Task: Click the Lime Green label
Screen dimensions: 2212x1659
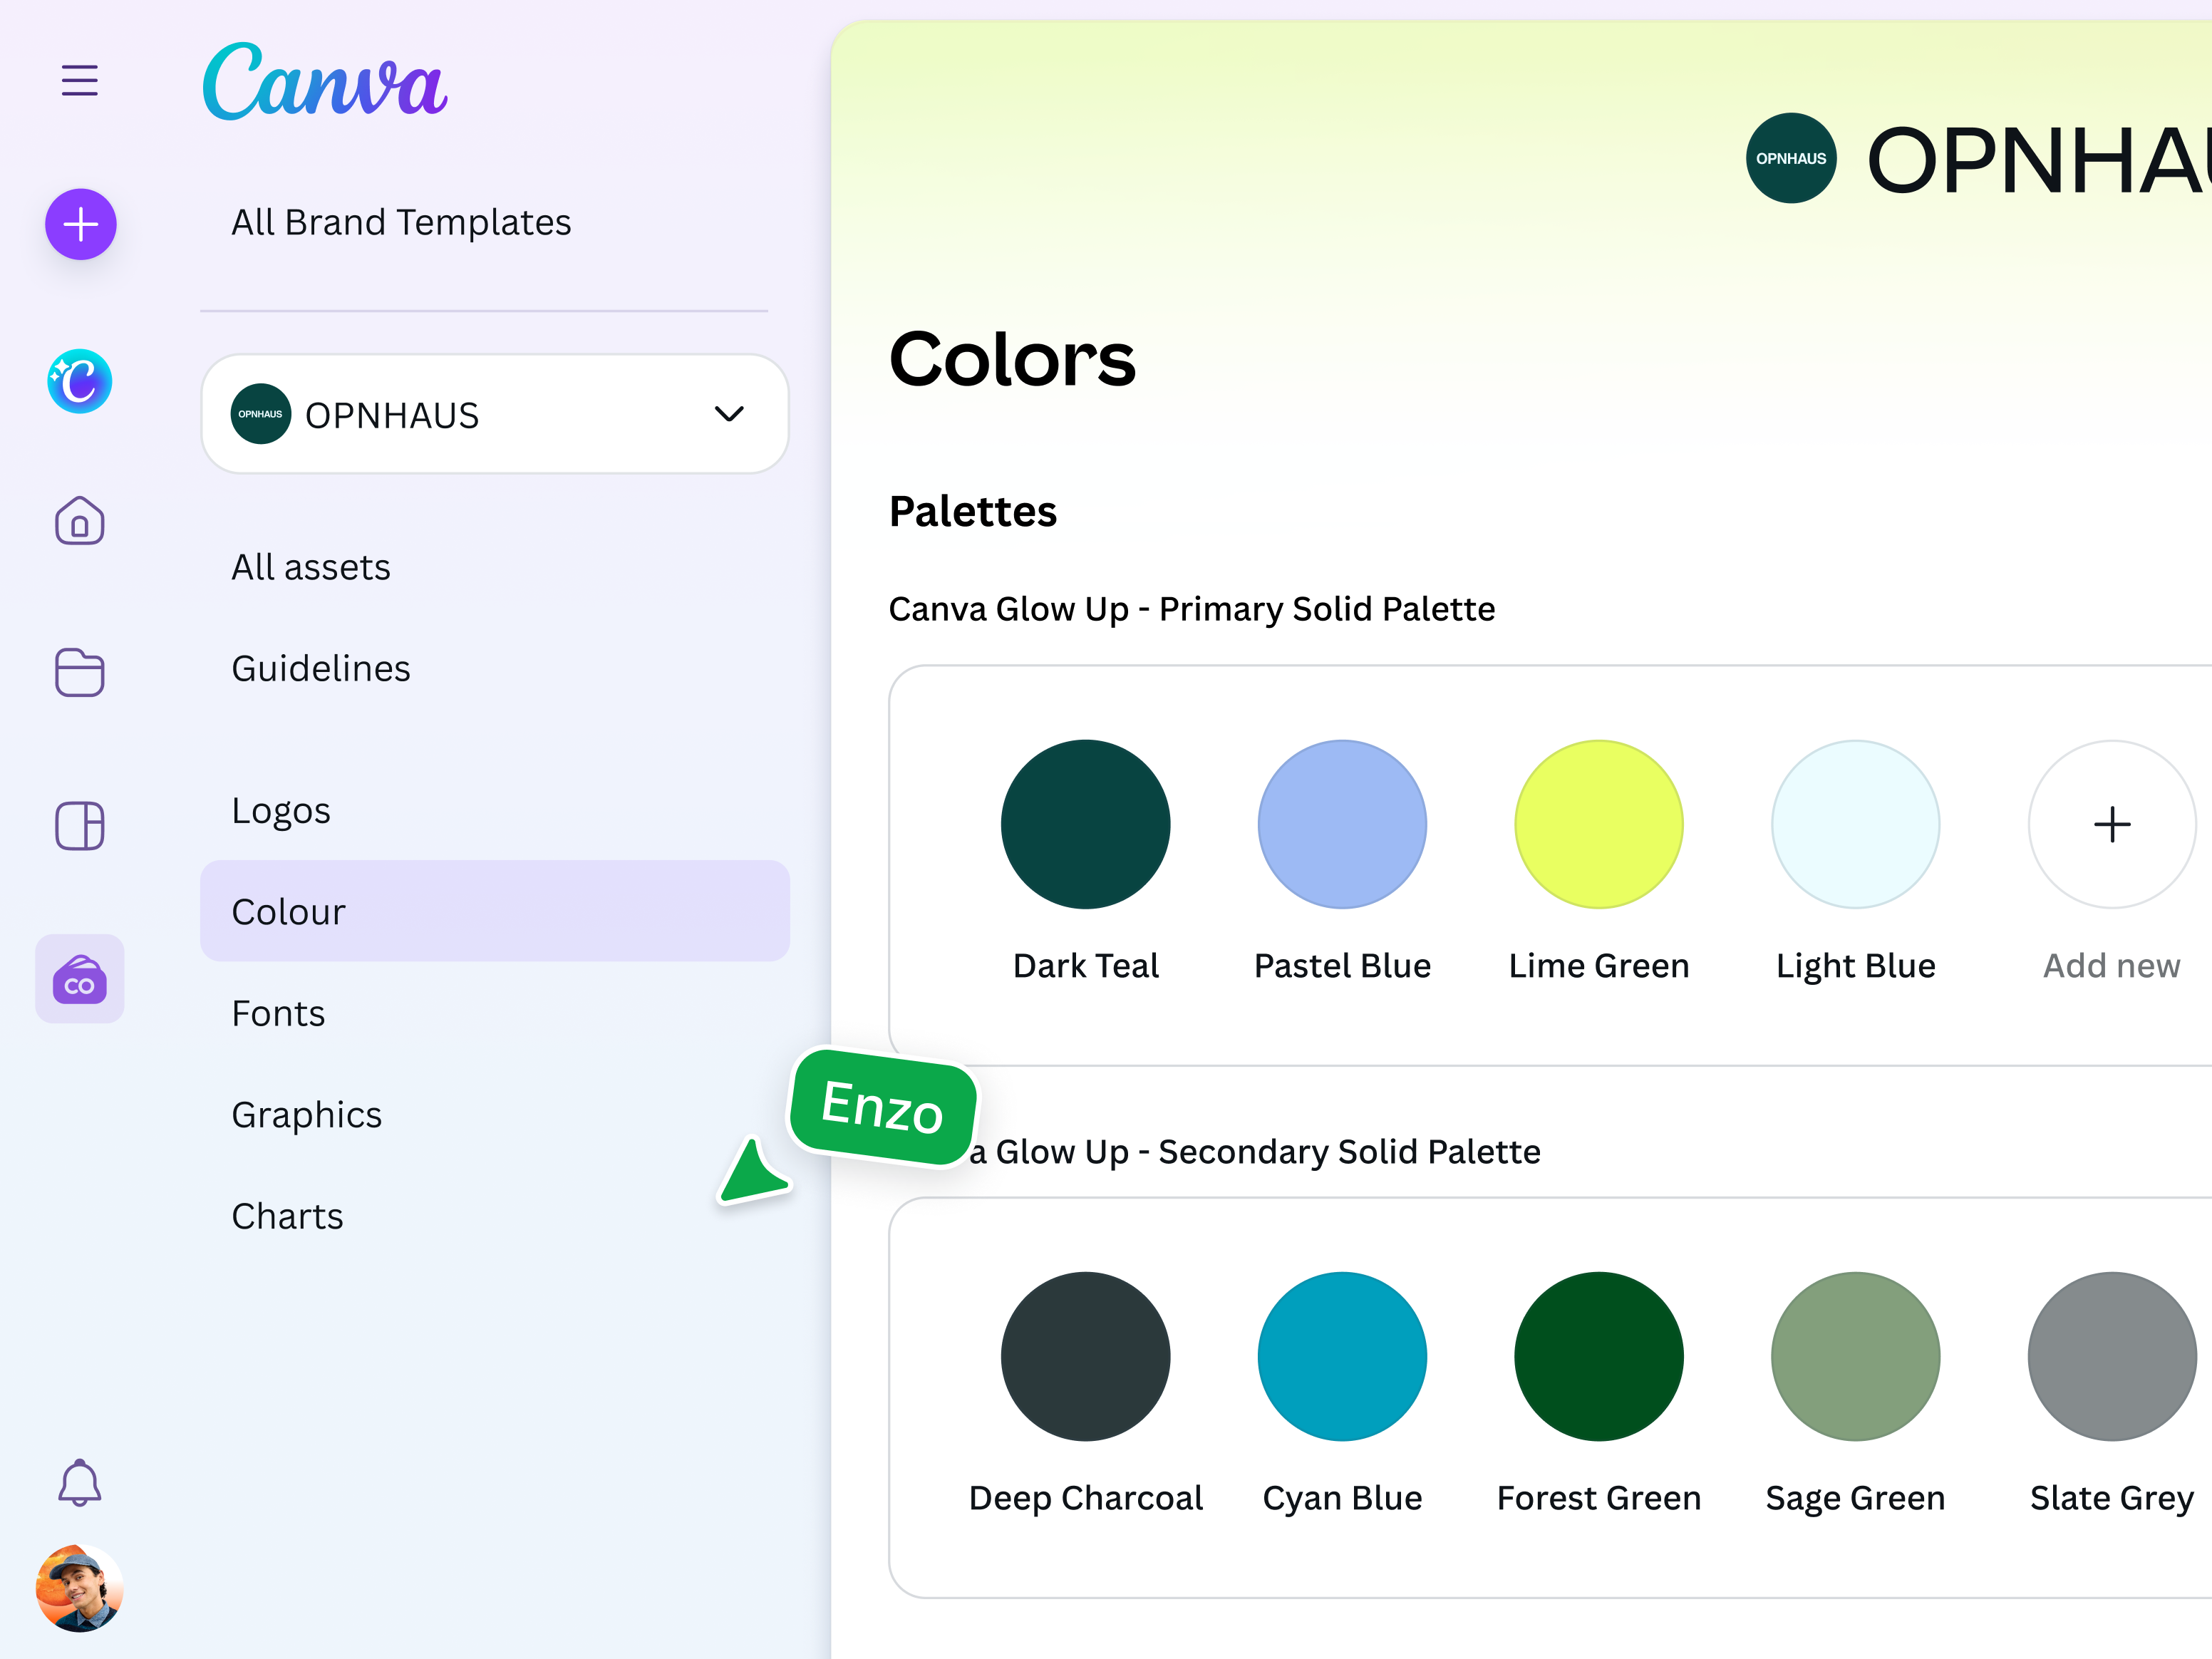Action: 1599,965
